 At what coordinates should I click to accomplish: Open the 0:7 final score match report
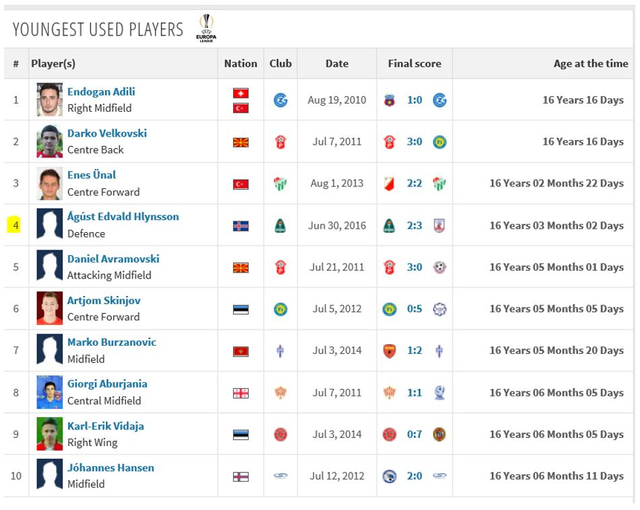(414, 435)
